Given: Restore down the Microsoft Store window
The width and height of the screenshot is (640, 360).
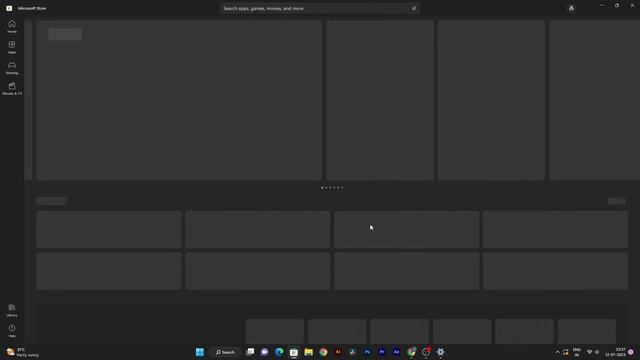Looking at the screenshot, I should point(617,5).
